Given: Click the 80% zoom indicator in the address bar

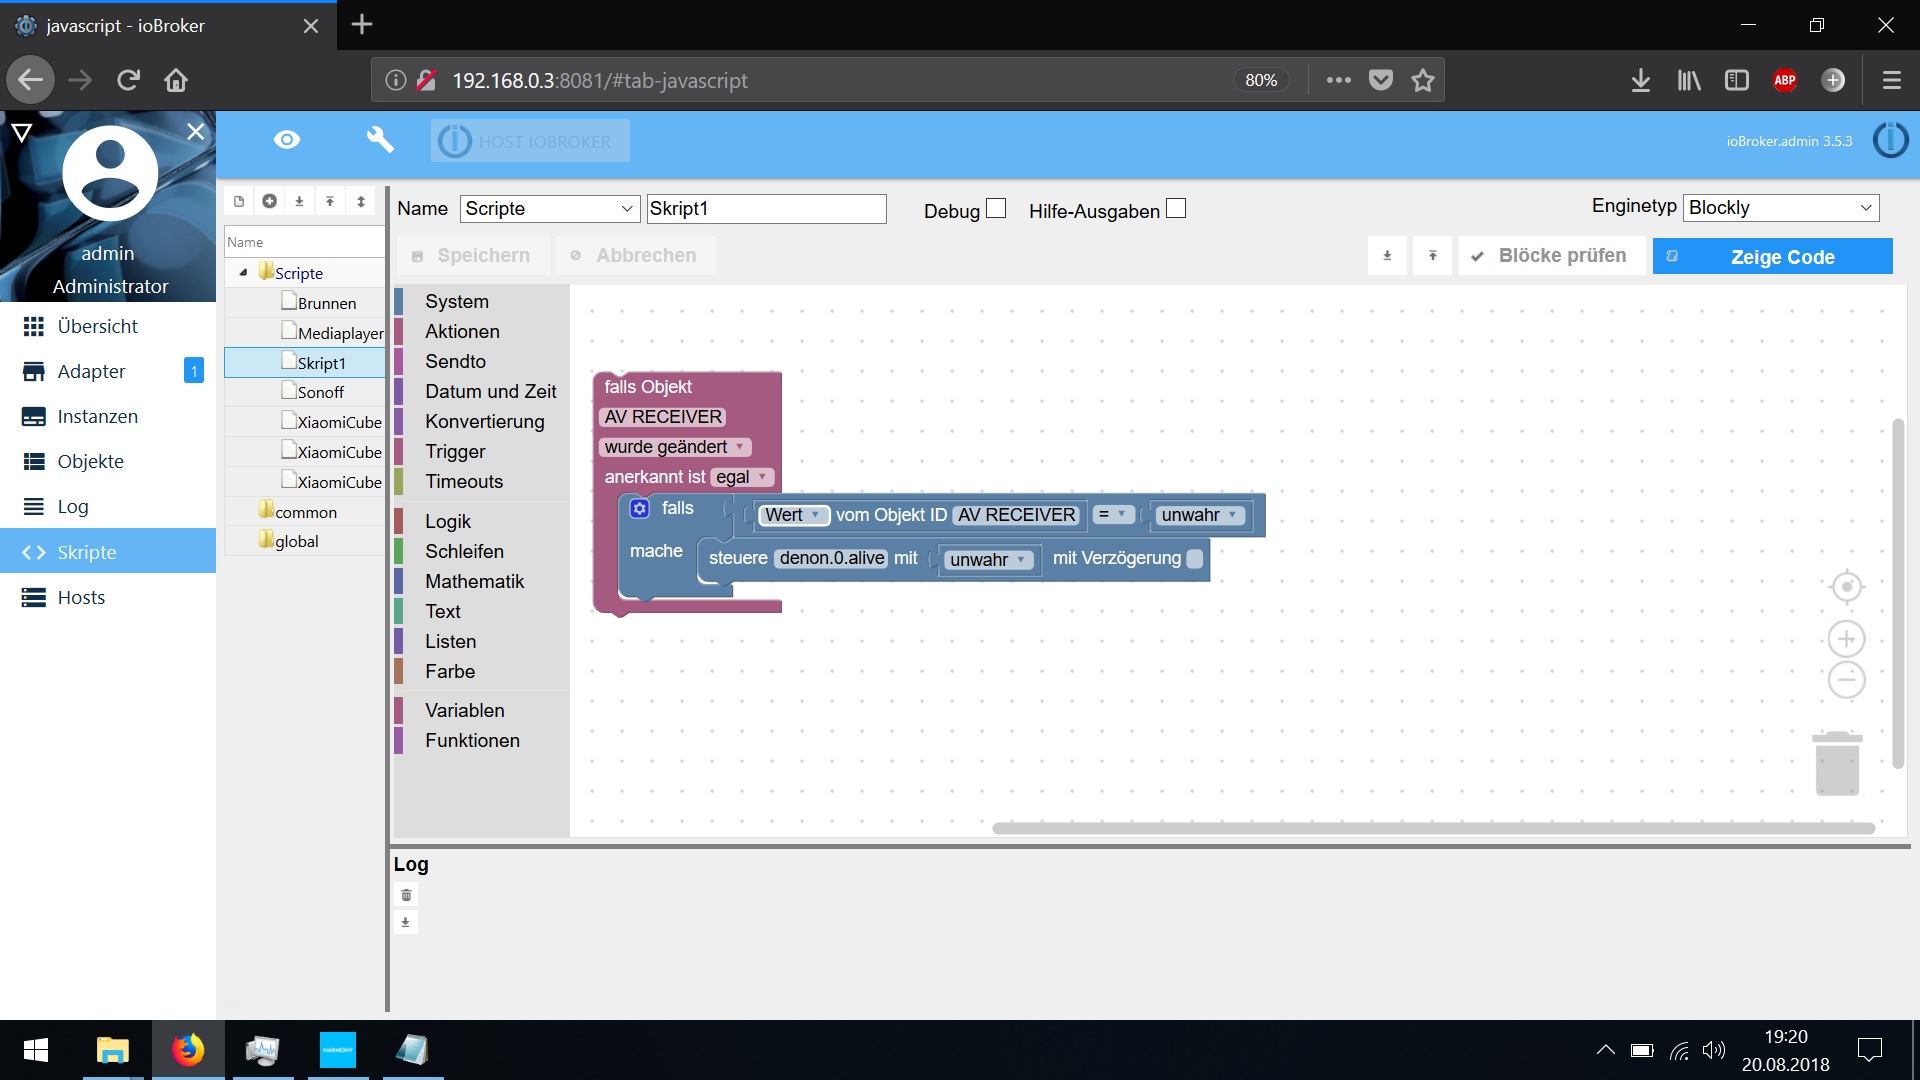Looking at the screenshot, I should coord(1261,80).
